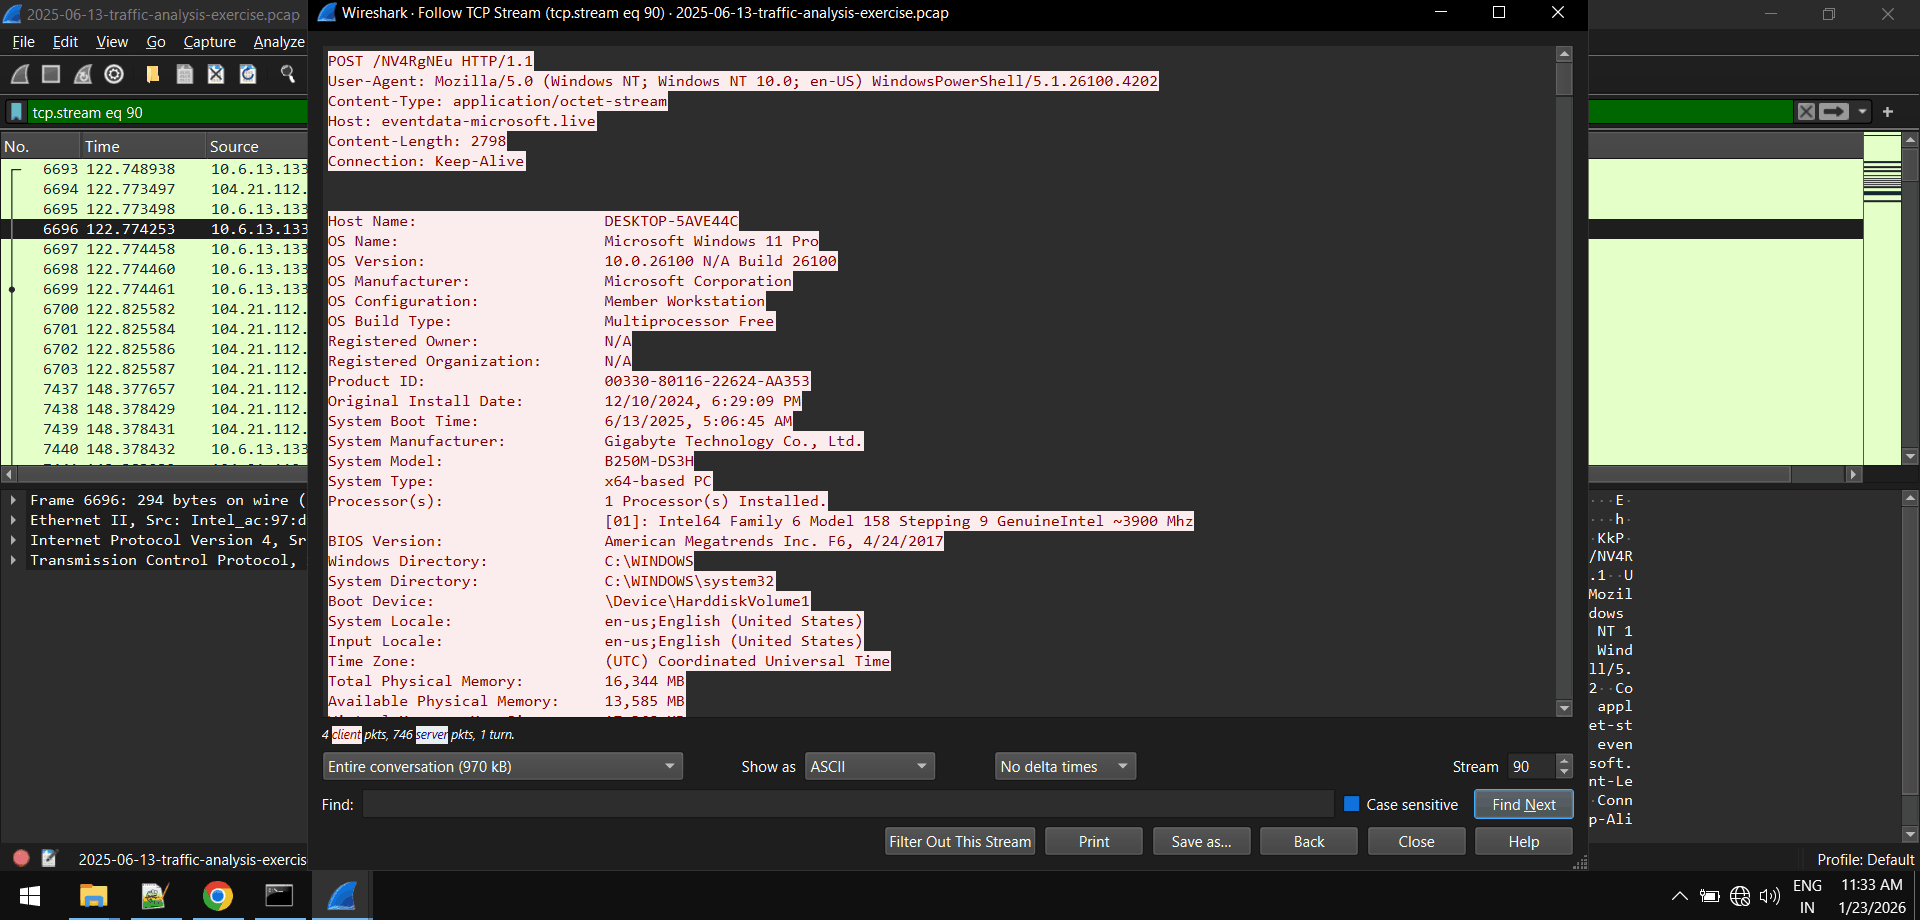The height and width of the screenshot is (920, 1920).
Task: Click the capture options gear icon
Action: [x=114, y=74]
